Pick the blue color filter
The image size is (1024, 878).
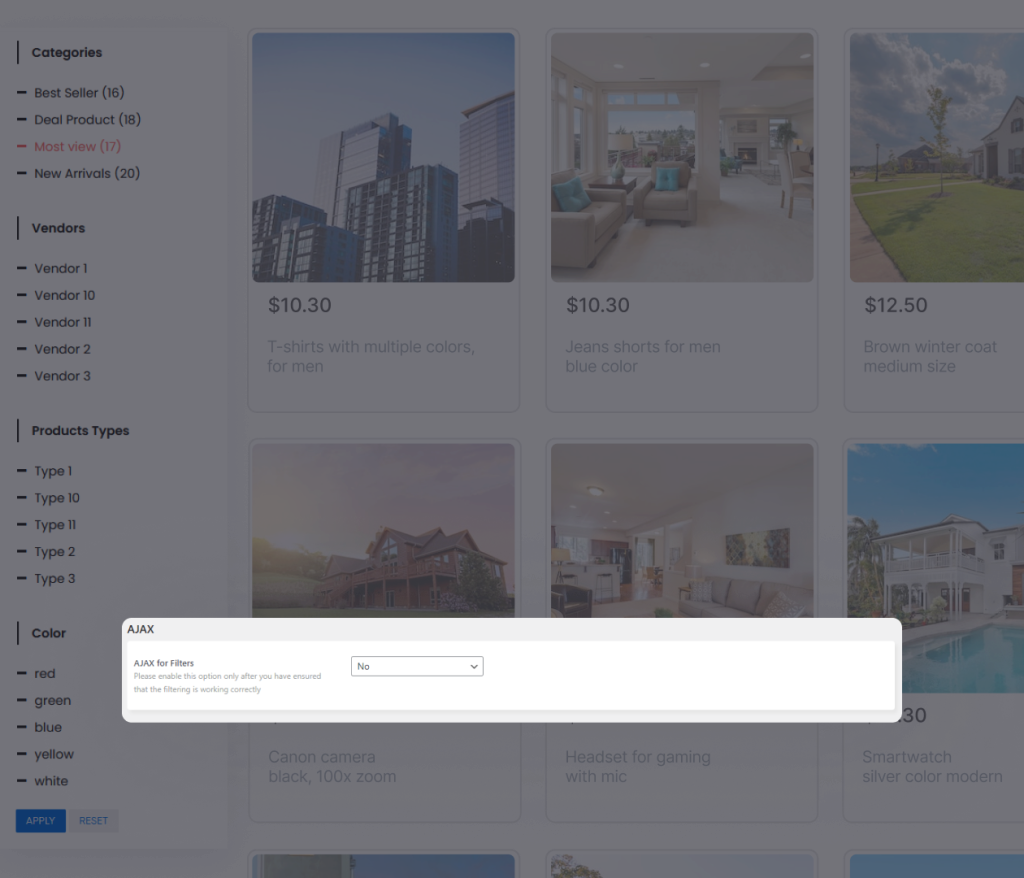click(x=48, y=727)
